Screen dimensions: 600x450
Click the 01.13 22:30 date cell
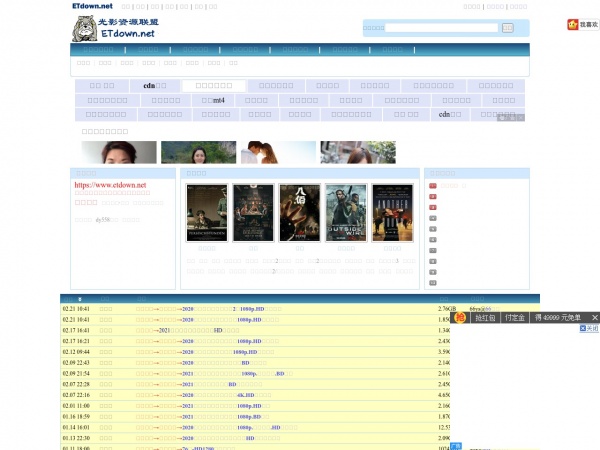click(x=76, y=438)
